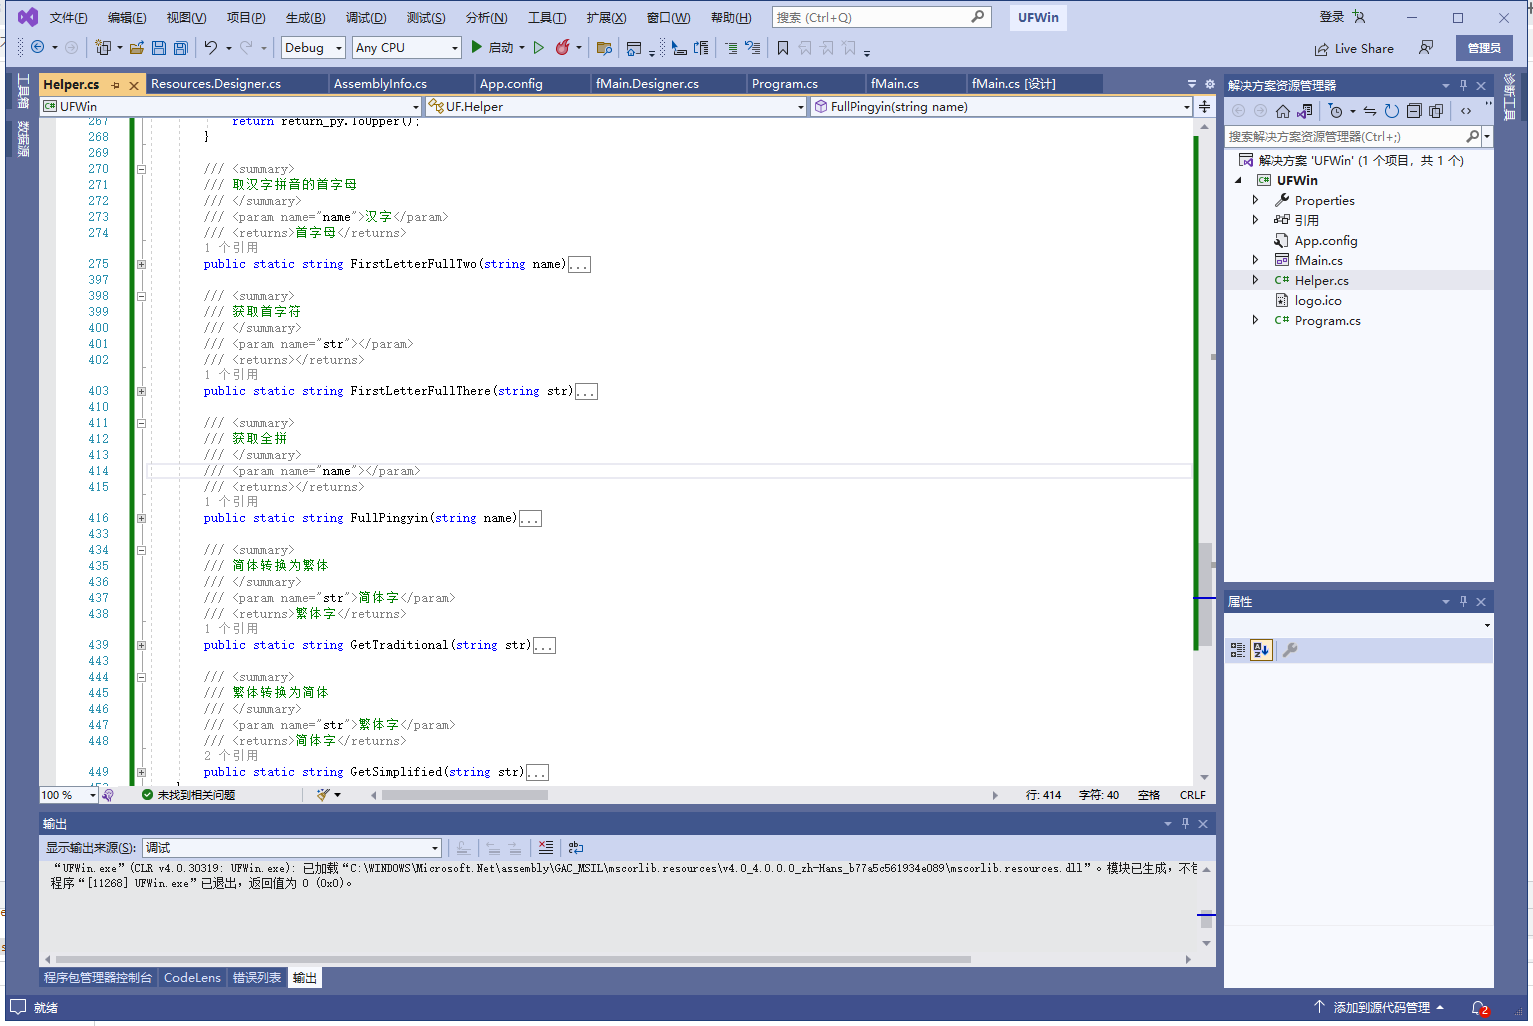The height and width of the screenshot is (1026, 1533).
Task: Expand collapsed FirstLetterFullTwo method
Action: pos(141,264)
